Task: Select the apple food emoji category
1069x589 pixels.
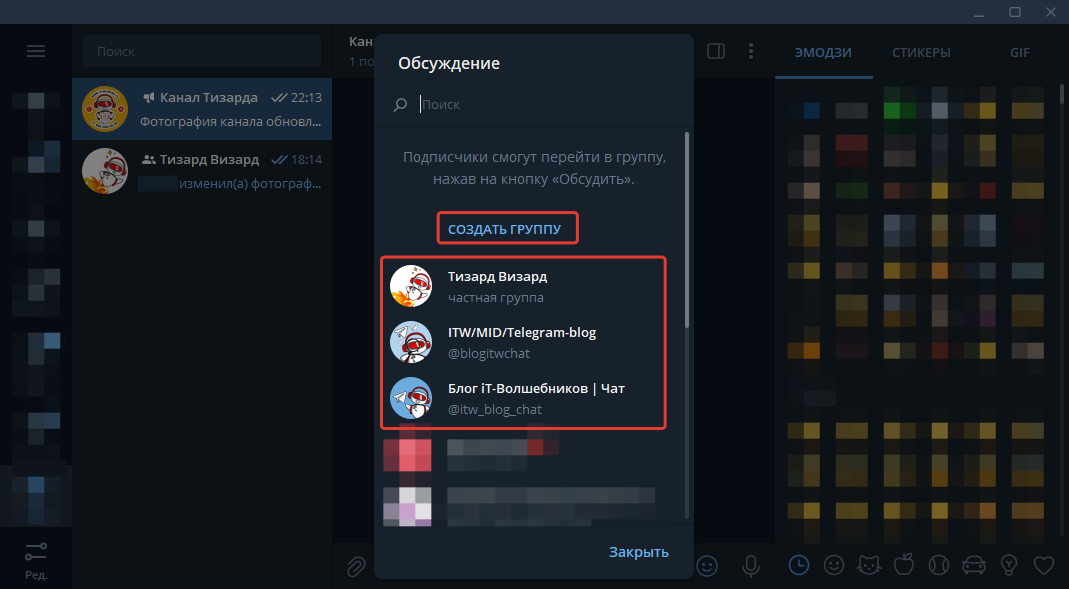Action: point(904,564)
